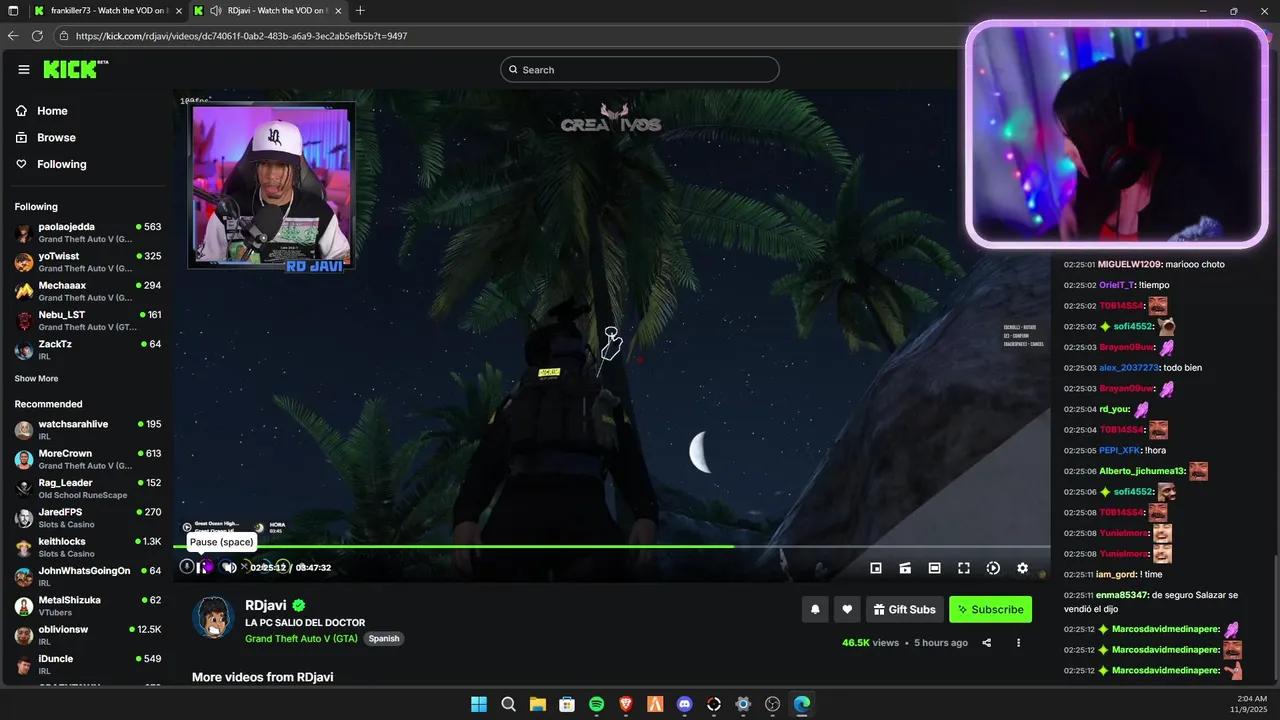Click the share icon next to views count
The width and height of the screenshot is (1280, 720).
point(986,643)
